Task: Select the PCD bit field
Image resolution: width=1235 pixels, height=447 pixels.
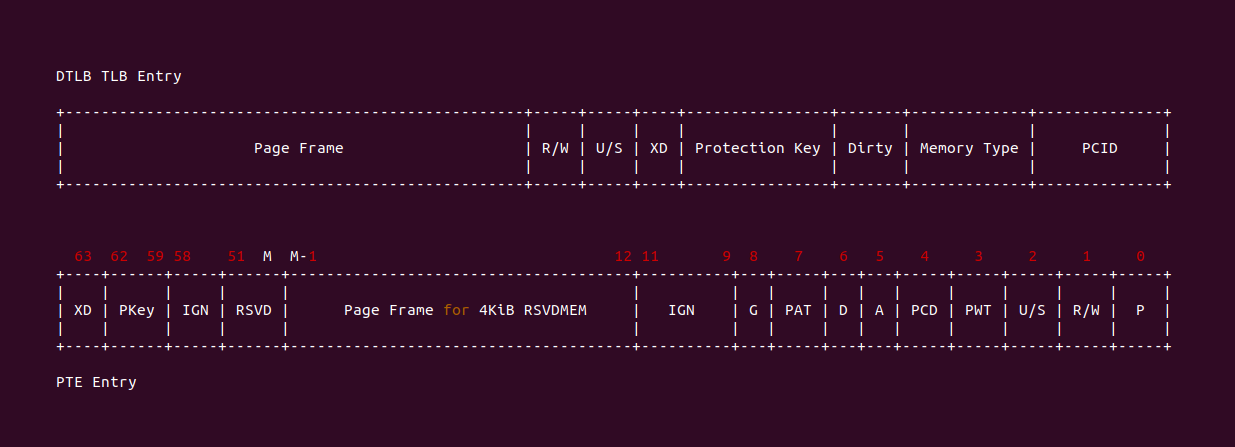Action: click(924, 310)
